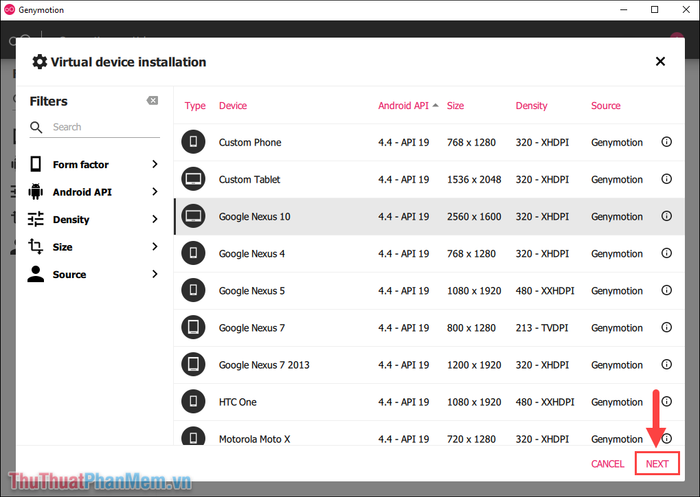Select the Google Nexus 4 device name
The width and height of the screenshot is (700, 497).
(x=252, y=254)
